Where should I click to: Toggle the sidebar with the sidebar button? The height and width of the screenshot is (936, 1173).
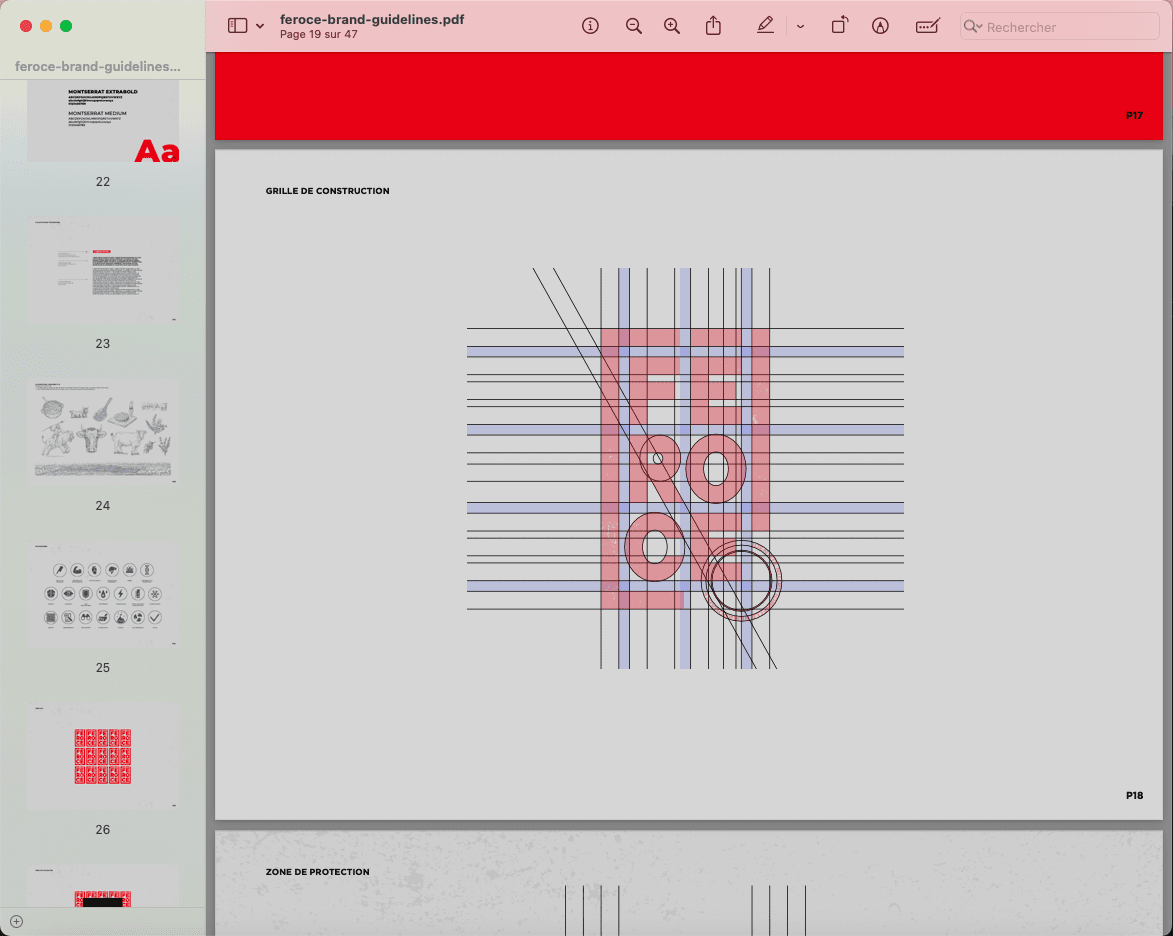237,26
